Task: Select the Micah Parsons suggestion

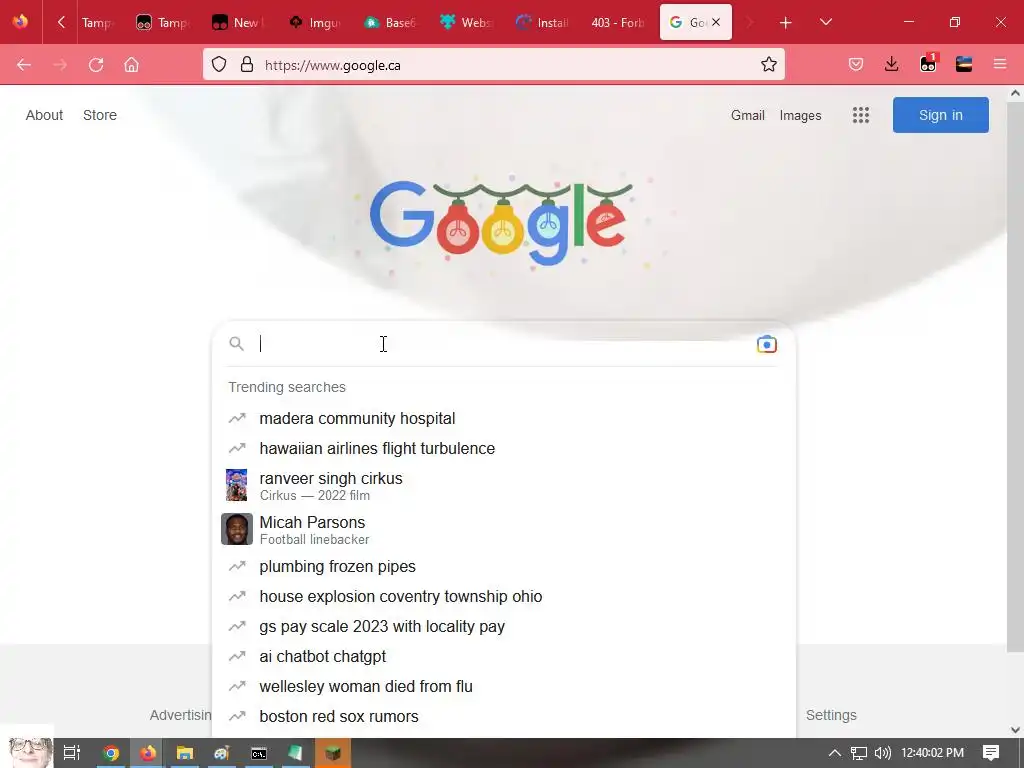Action: pos(504,530)
